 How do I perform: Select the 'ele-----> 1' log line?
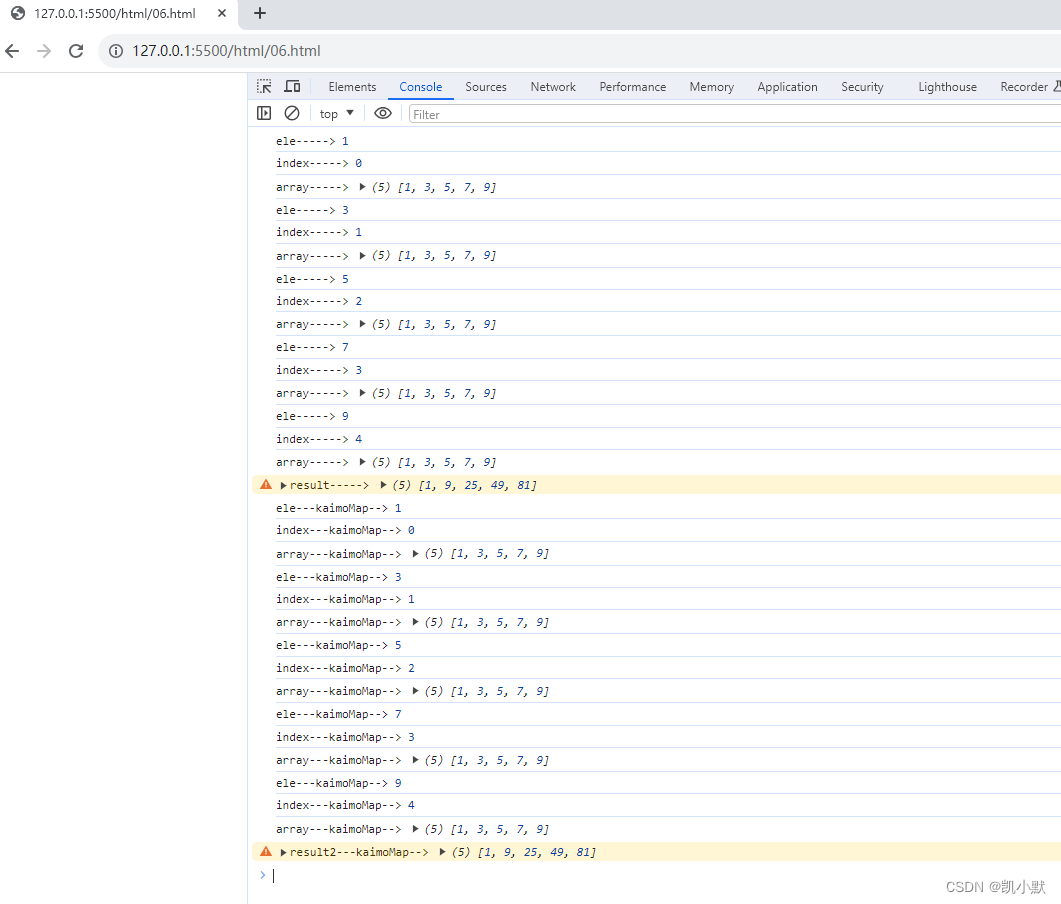tap(312, 141)
